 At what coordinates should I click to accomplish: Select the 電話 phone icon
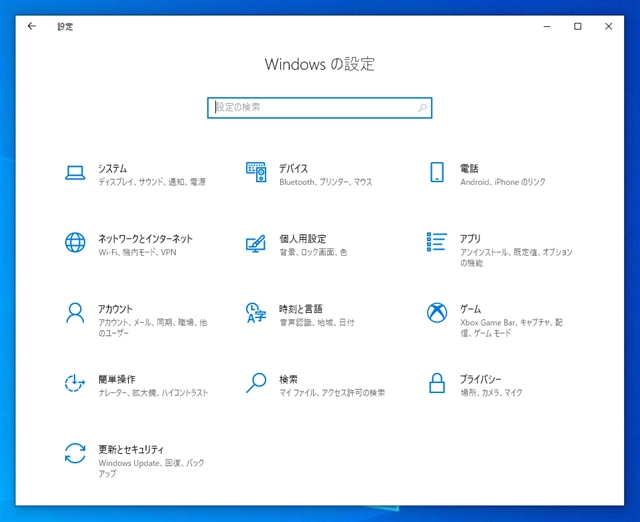437,172
